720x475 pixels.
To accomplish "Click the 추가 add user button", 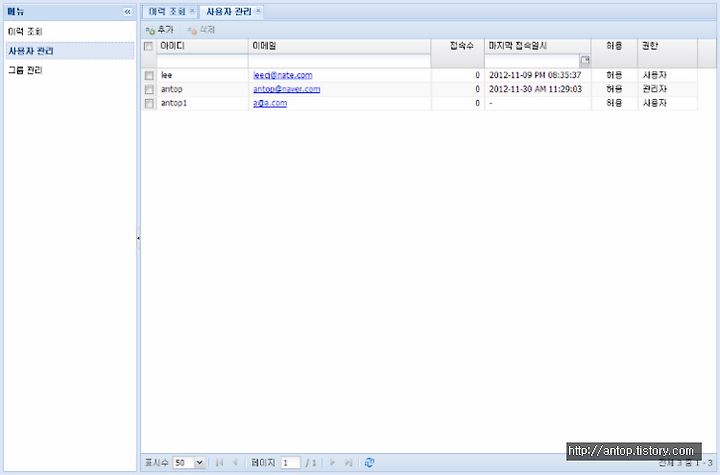I will pyautogui.click(x=160, y=30).
